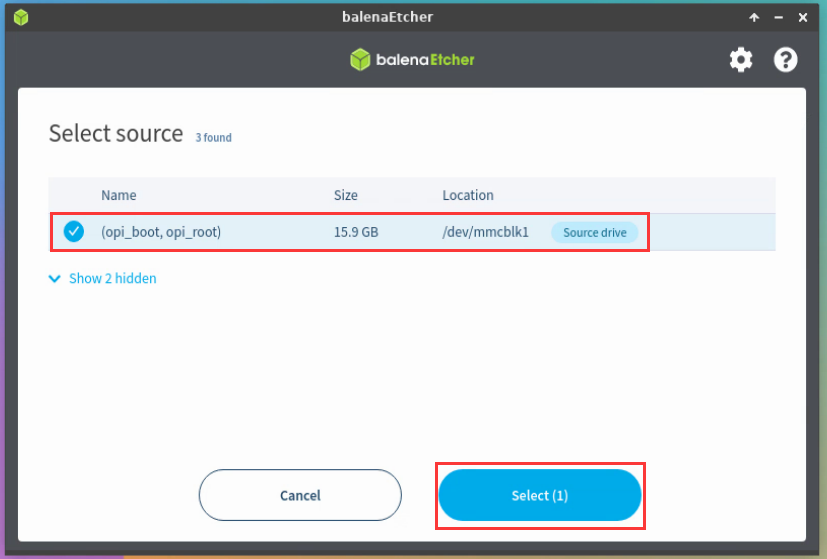Click the help question mark icon
The width and height of the screenshot is (827, 559).
(786, 60)
